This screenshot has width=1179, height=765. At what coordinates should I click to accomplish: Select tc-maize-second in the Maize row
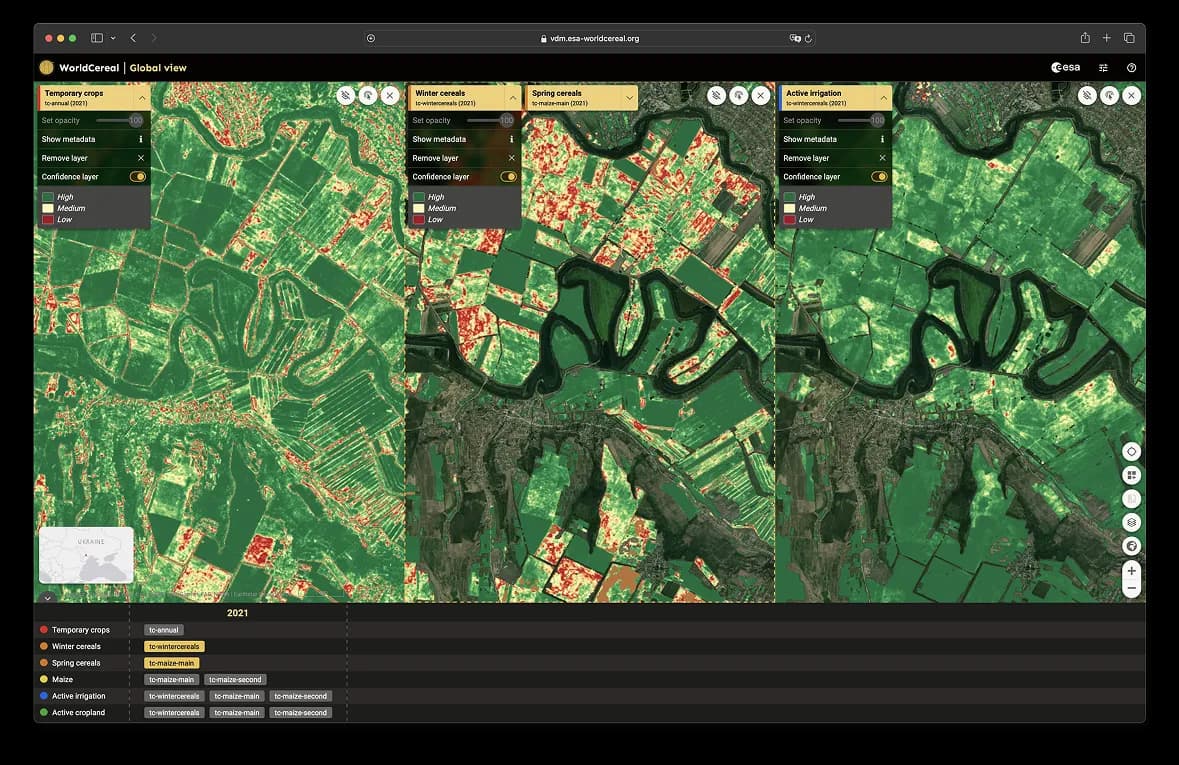(x=235, y=680)
